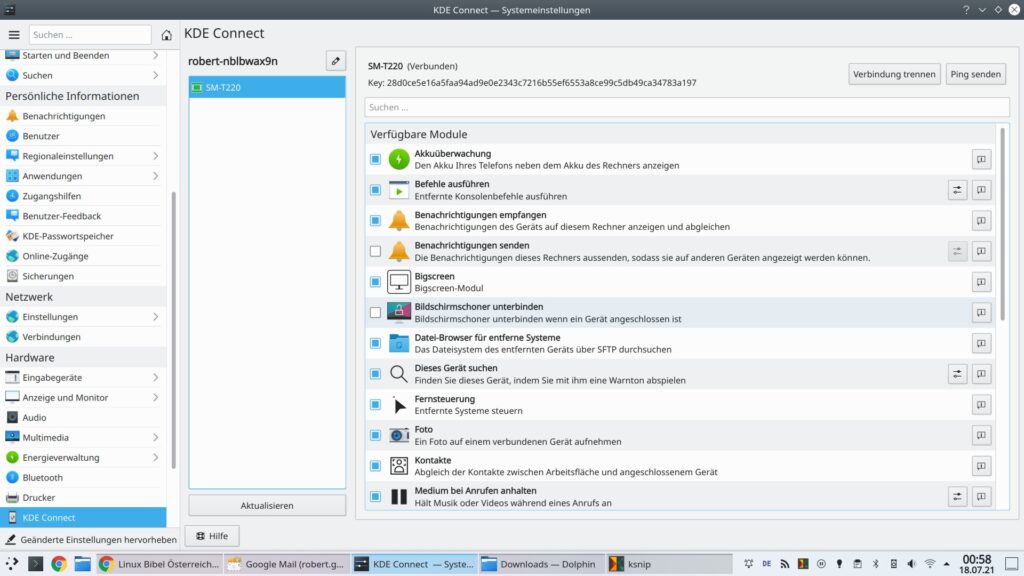Image resolution: width=1024 pixels, height=576 pixels.
Task: Show info about the Akkuüberwachung module
Action: (x=981, y=159)
